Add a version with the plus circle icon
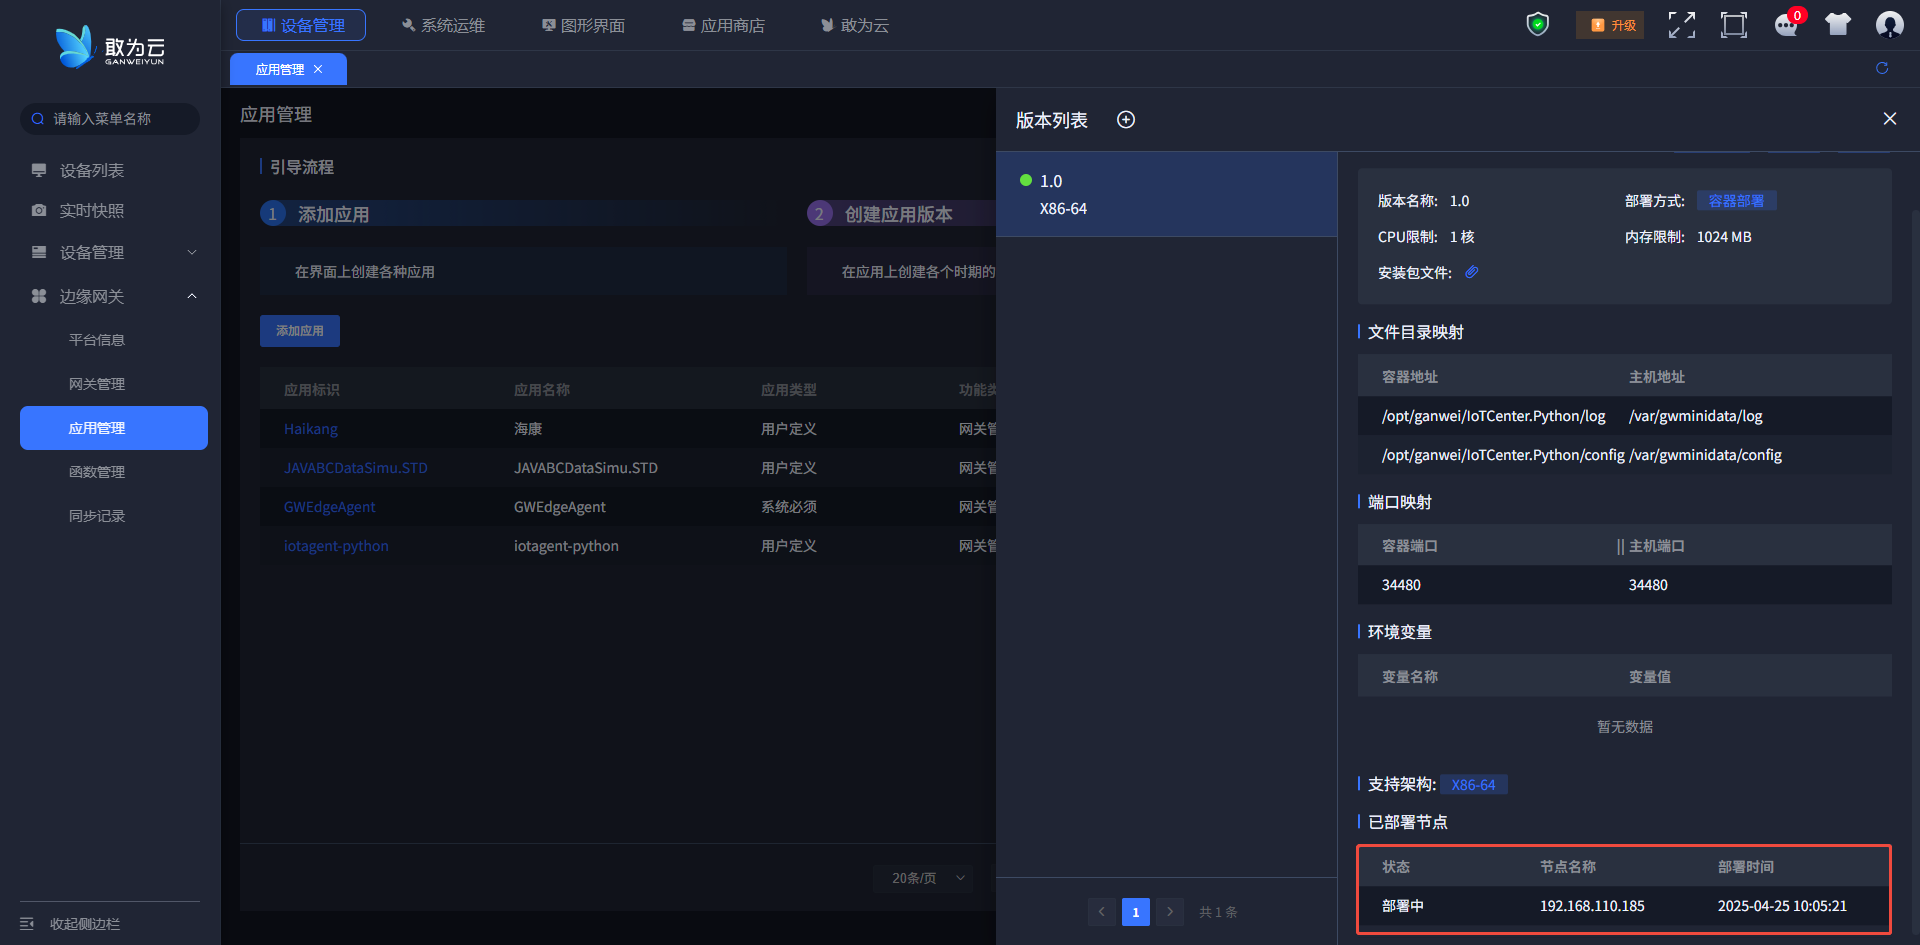Image resolution: width=1920 pixels, height=945 pixels. tap(1126, 120)
